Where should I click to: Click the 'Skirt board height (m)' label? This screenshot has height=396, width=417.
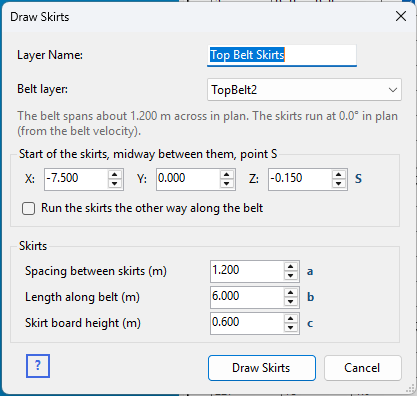point(83,323)
